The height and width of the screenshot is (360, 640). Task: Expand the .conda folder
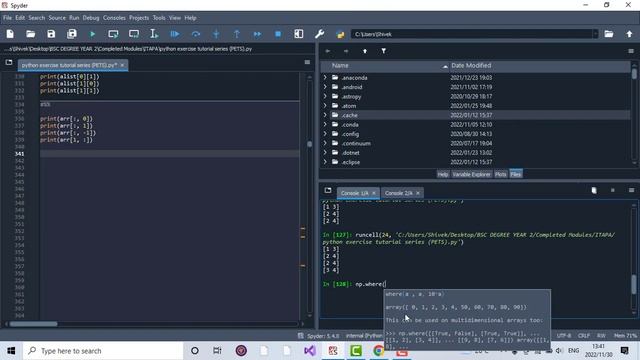[325, 124]
